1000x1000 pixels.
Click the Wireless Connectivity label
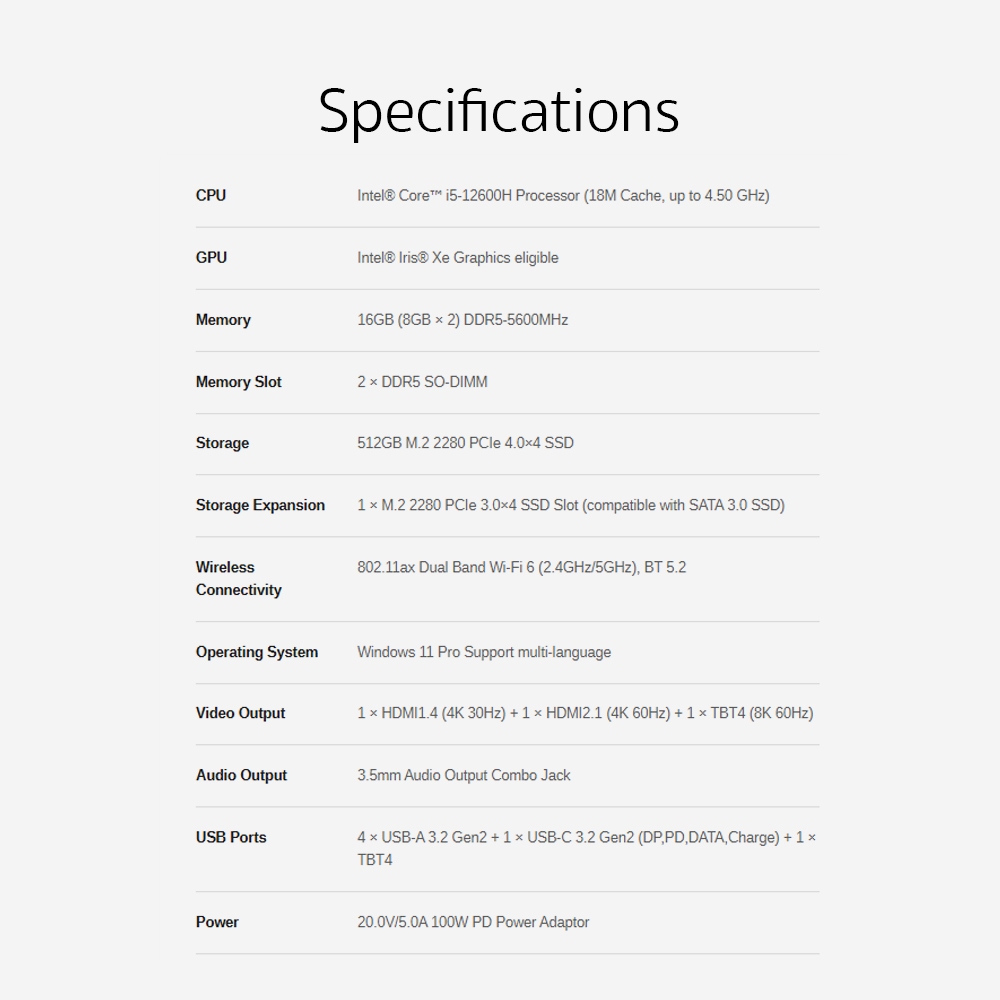click(x=239, y=578)
